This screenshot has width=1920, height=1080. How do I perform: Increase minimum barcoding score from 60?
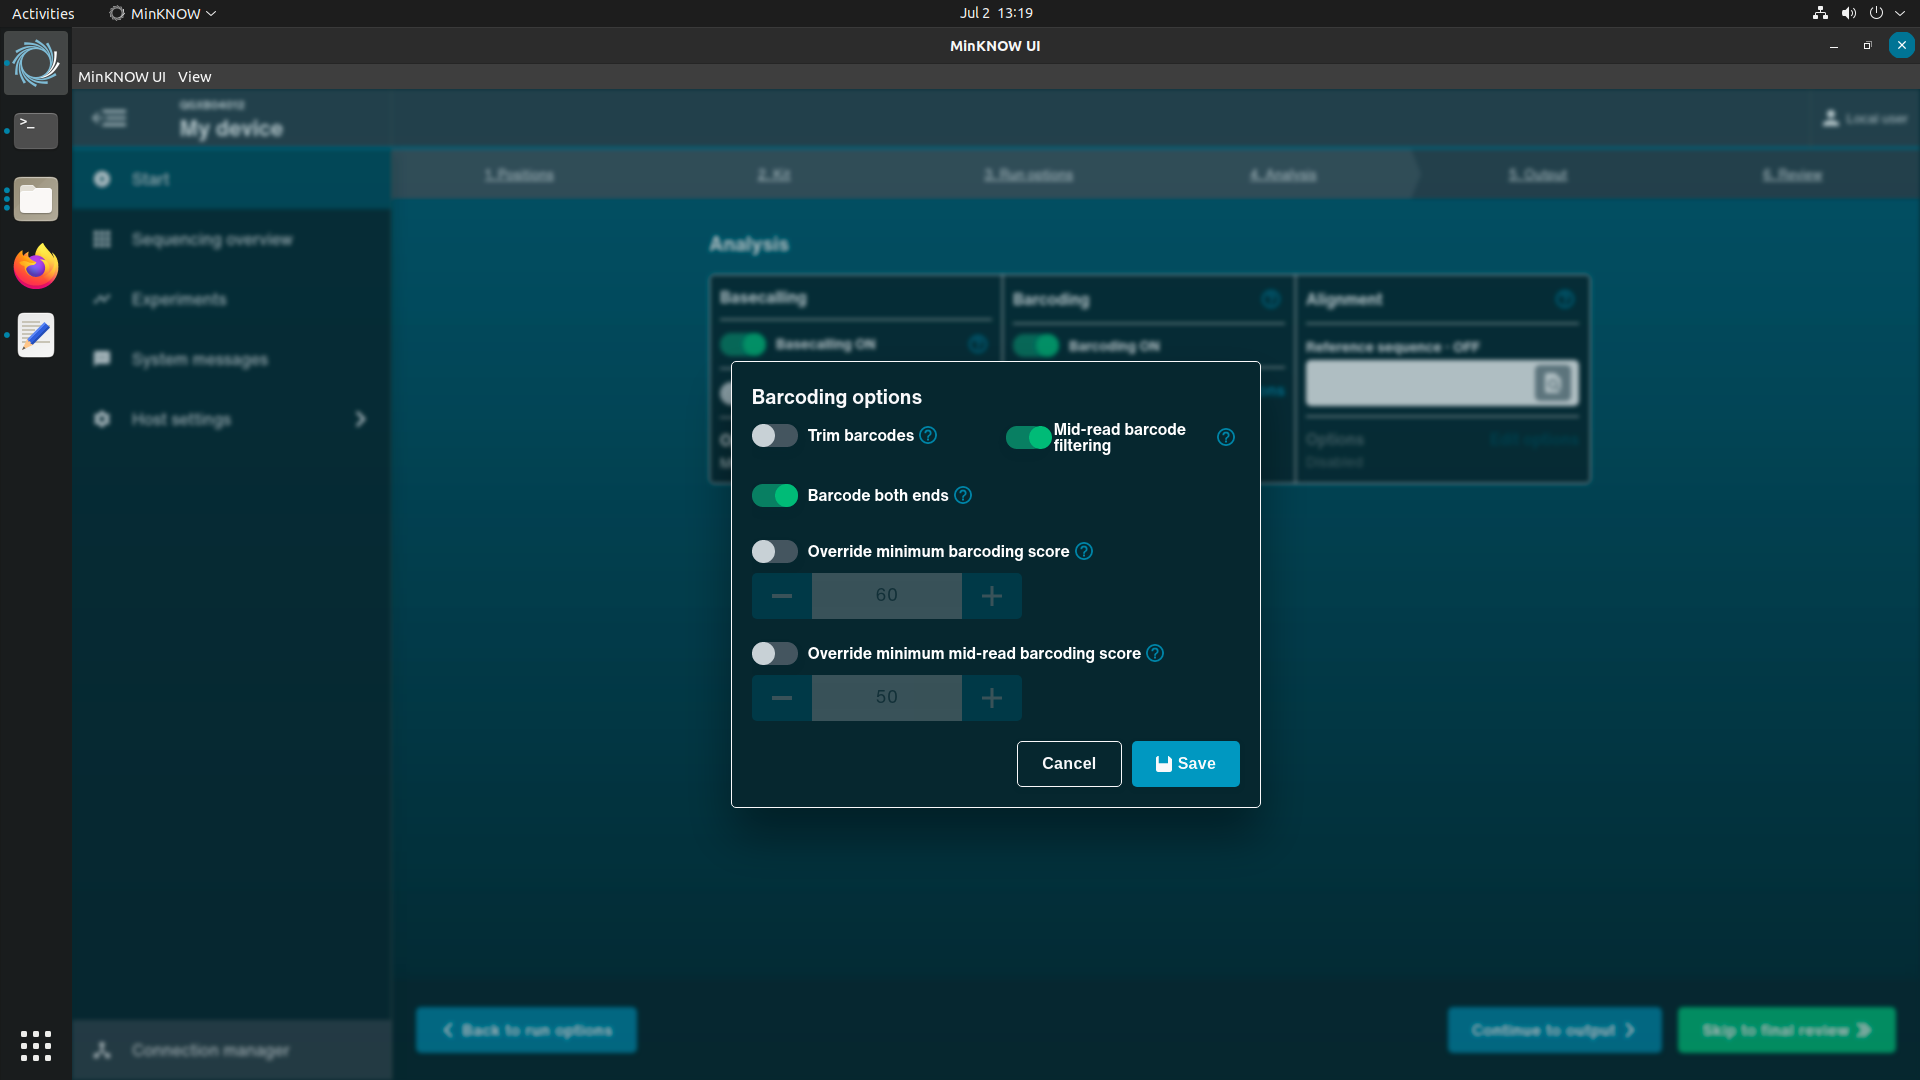click(x=992, y=596)
